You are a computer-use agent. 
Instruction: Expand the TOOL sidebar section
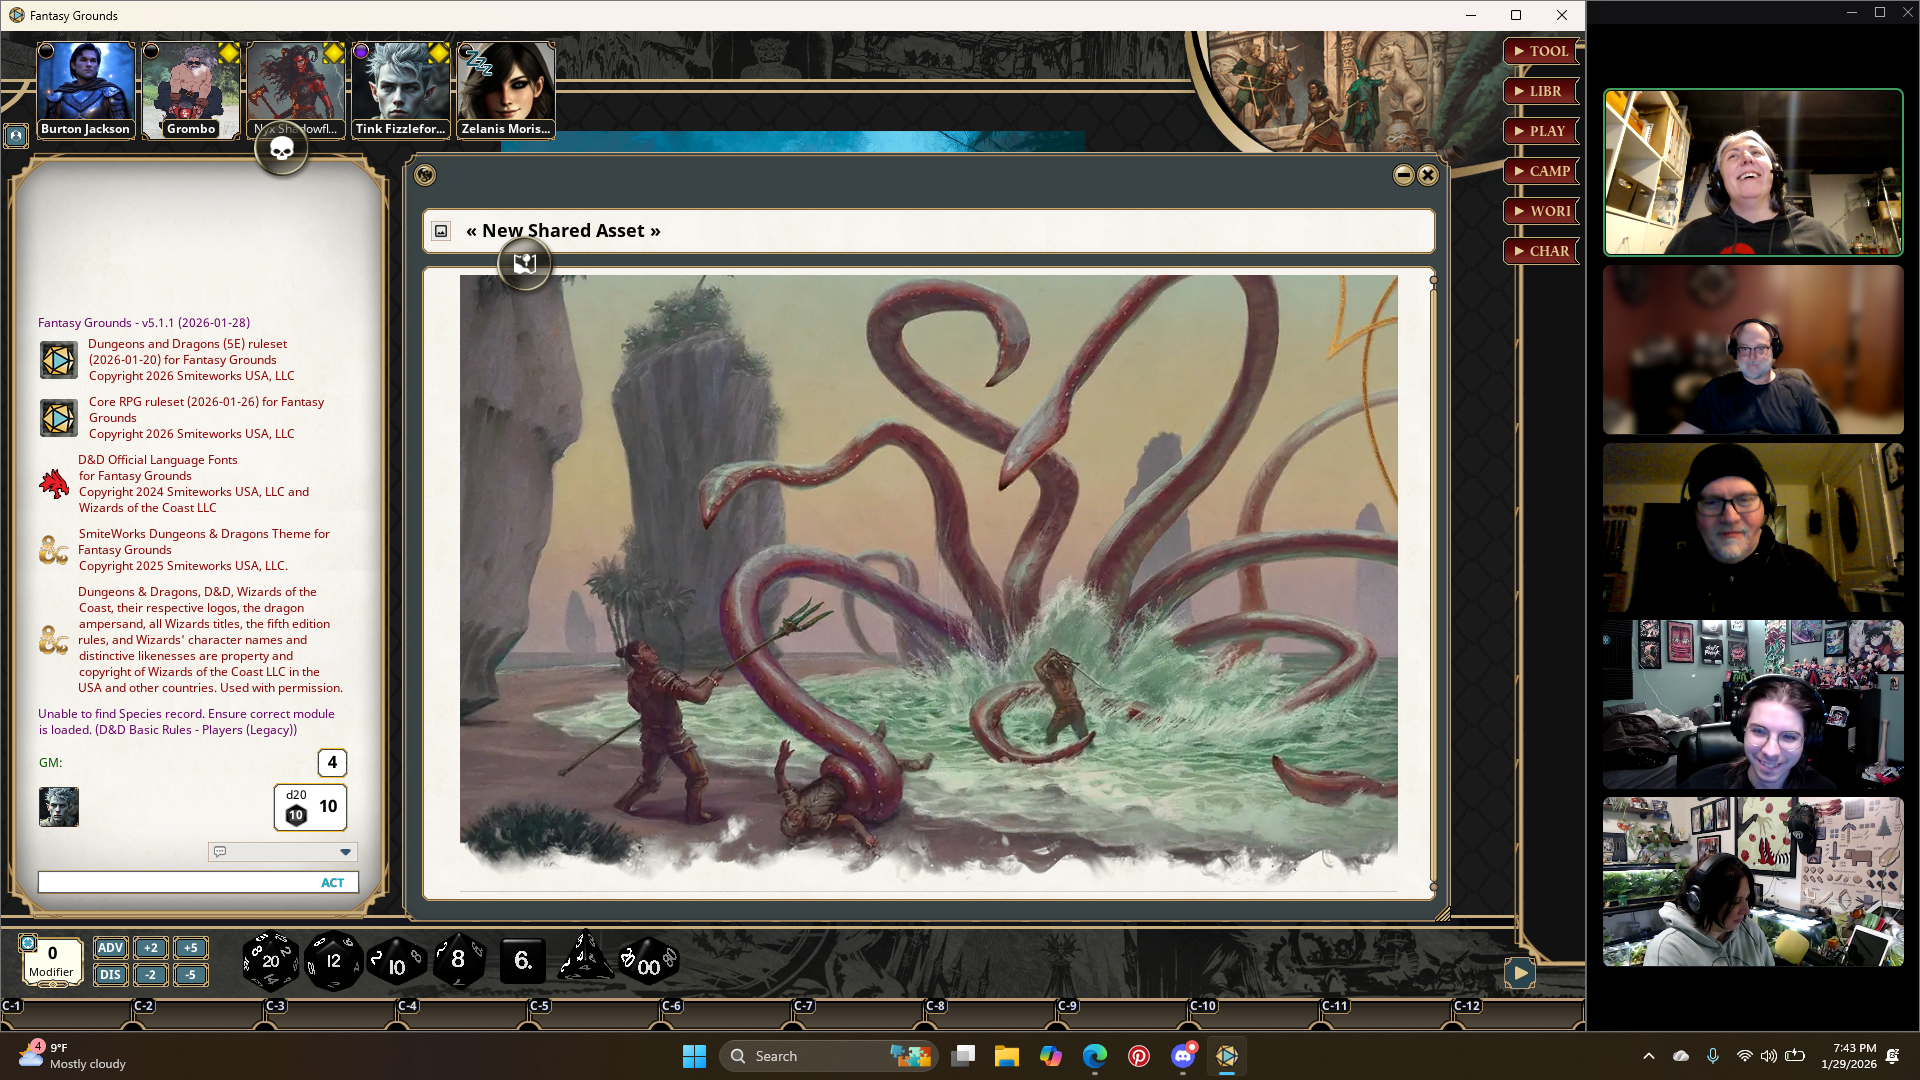click(x=1540, y=51)
